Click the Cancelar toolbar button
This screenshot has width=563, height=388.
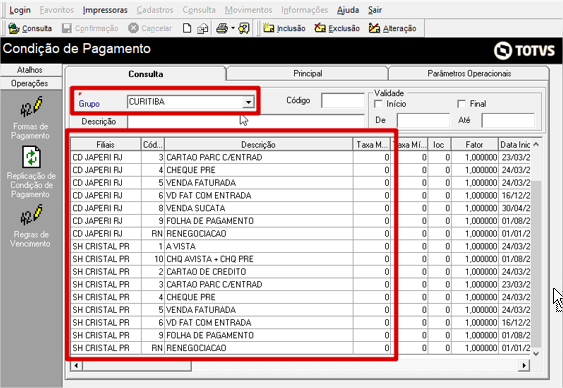tap(150, 28)
